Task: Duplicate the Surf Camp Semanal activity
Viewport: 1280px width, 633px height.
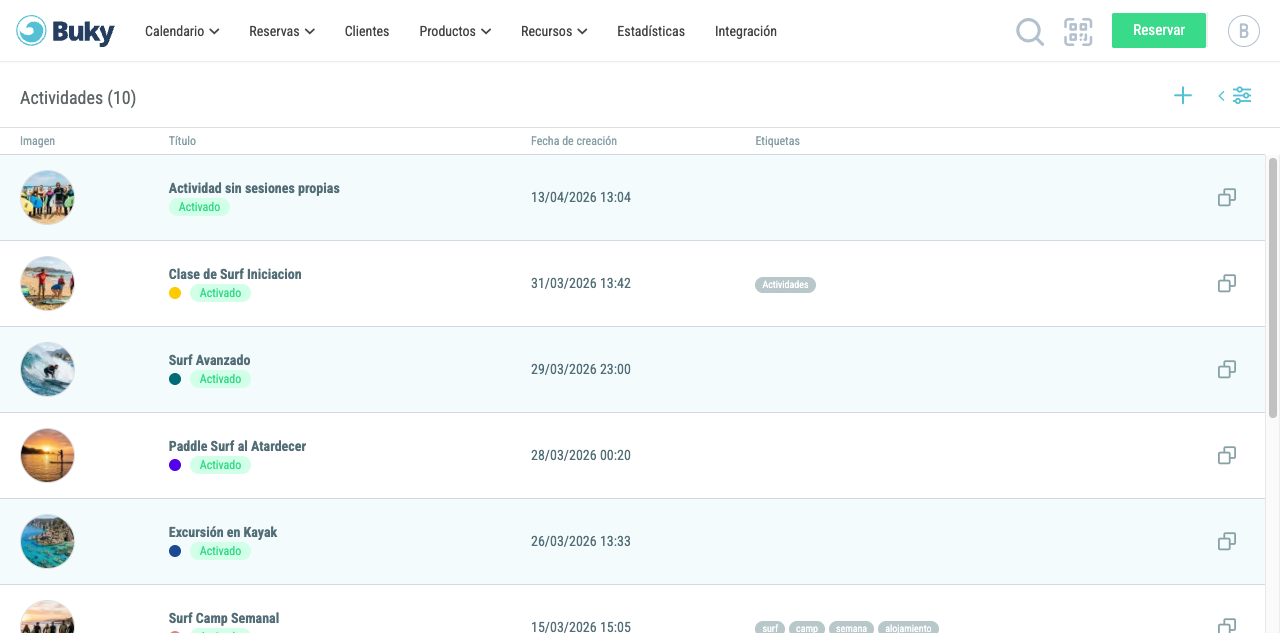Action: coord(1227,626)
